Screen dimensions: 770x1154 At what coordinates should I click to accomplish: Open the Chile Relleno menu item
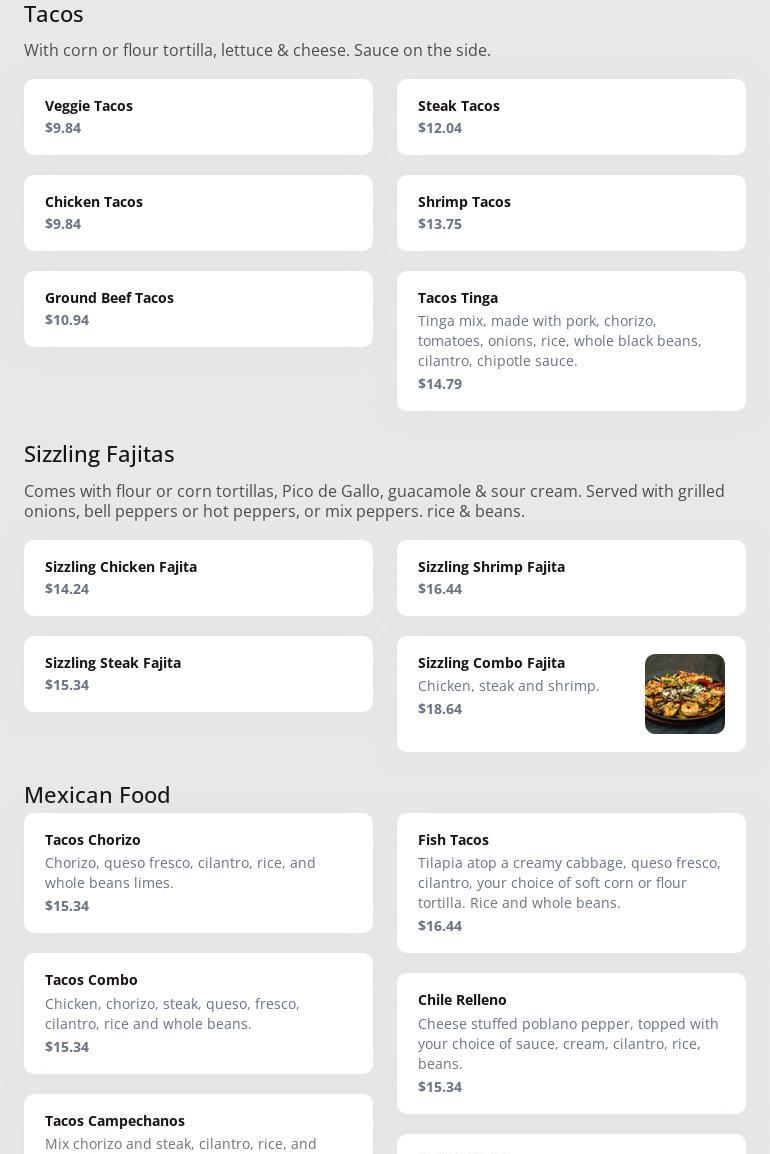(x=571, y=1043)
